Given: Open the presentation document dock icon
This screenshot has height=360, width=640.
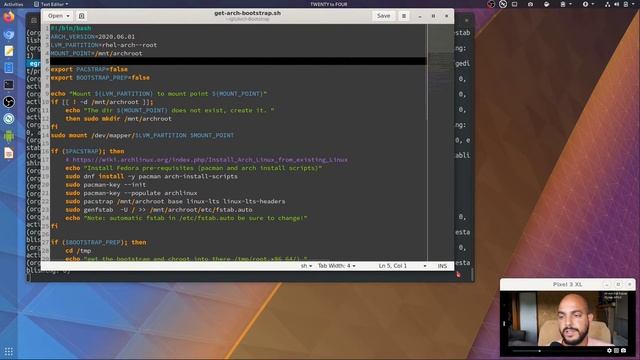Looking at the screenshot, I should (x=9, y=153).
